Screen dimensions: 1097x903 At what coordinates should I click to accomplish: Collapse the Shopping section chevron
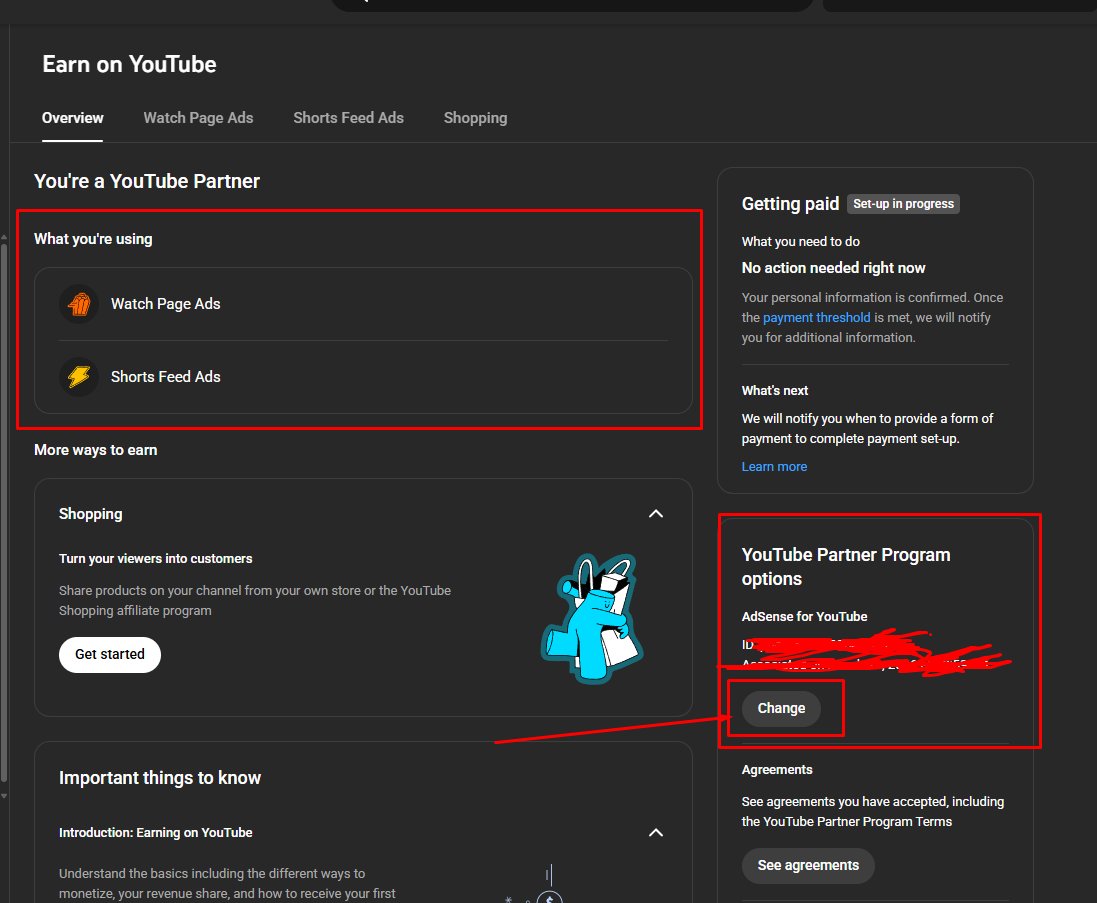[656, 514]
